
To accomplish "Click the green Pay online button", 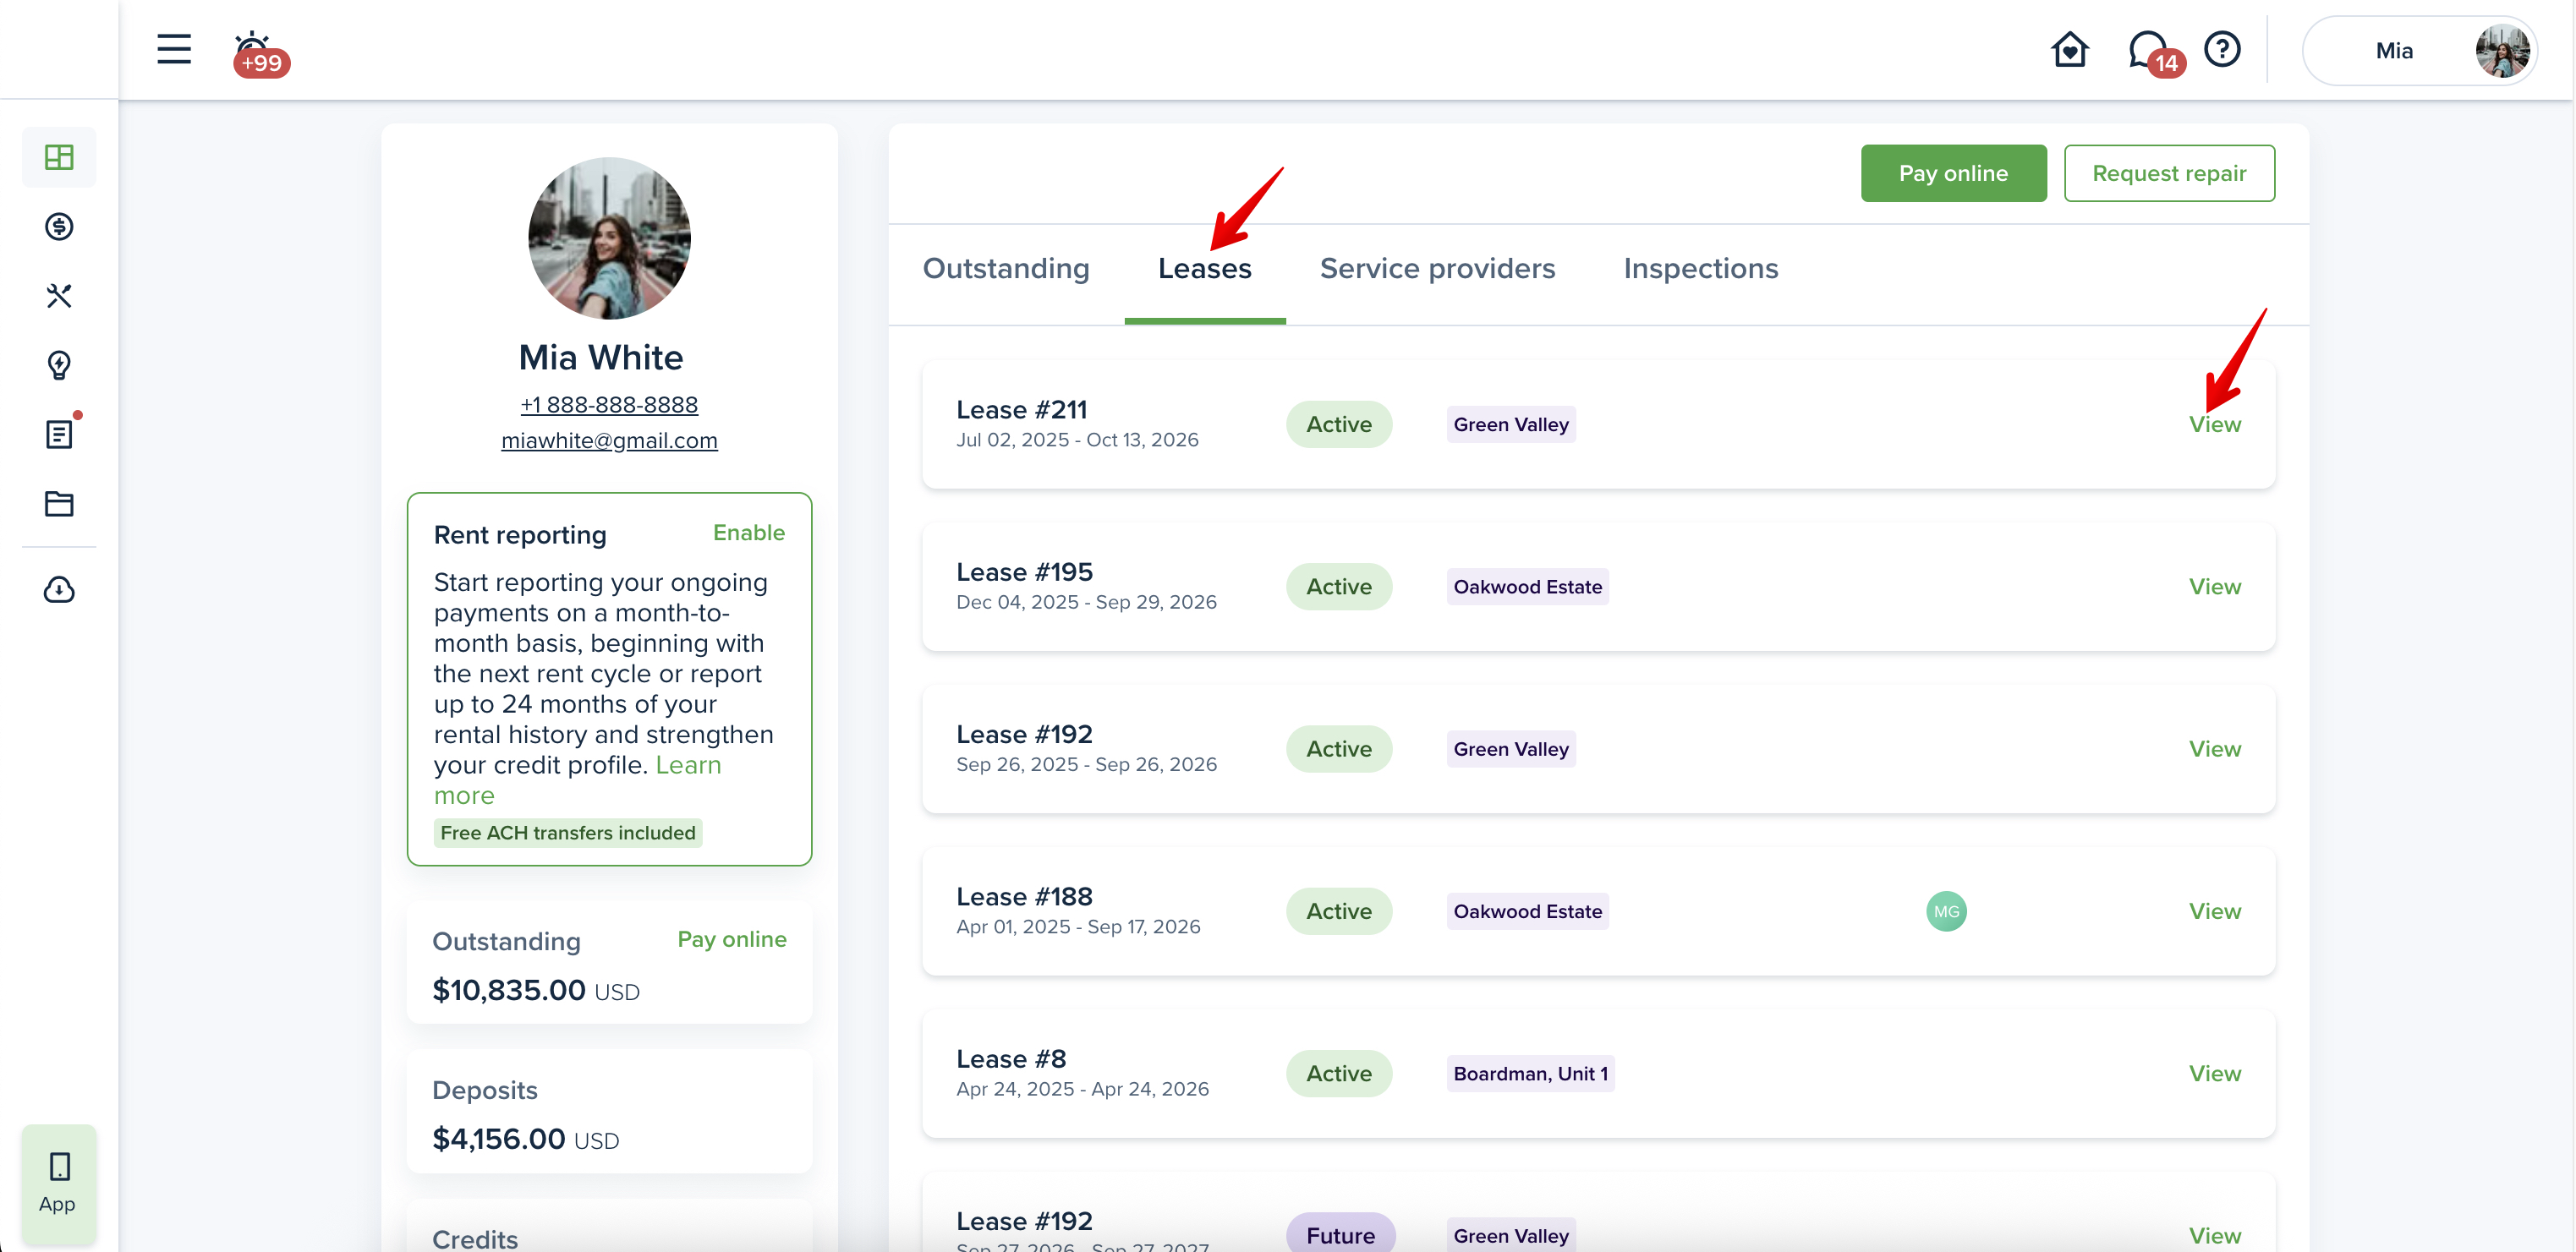I will point(1952,173).
